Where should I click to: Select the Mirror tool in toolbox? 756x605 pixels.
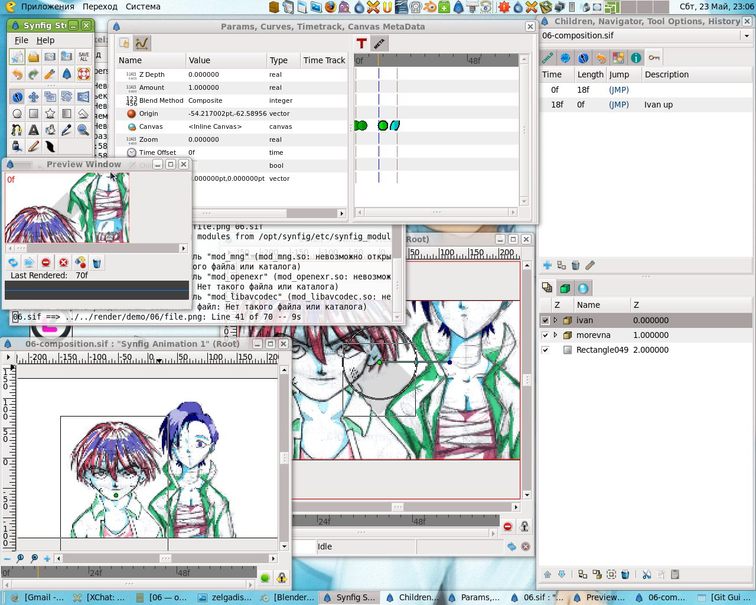83,97
